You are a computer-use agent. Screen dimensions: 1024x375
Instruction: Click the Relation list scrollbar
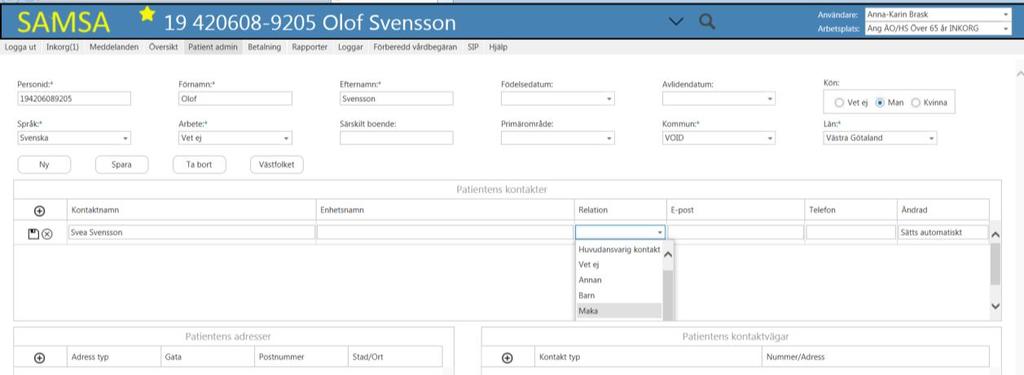tap(667, 281)
